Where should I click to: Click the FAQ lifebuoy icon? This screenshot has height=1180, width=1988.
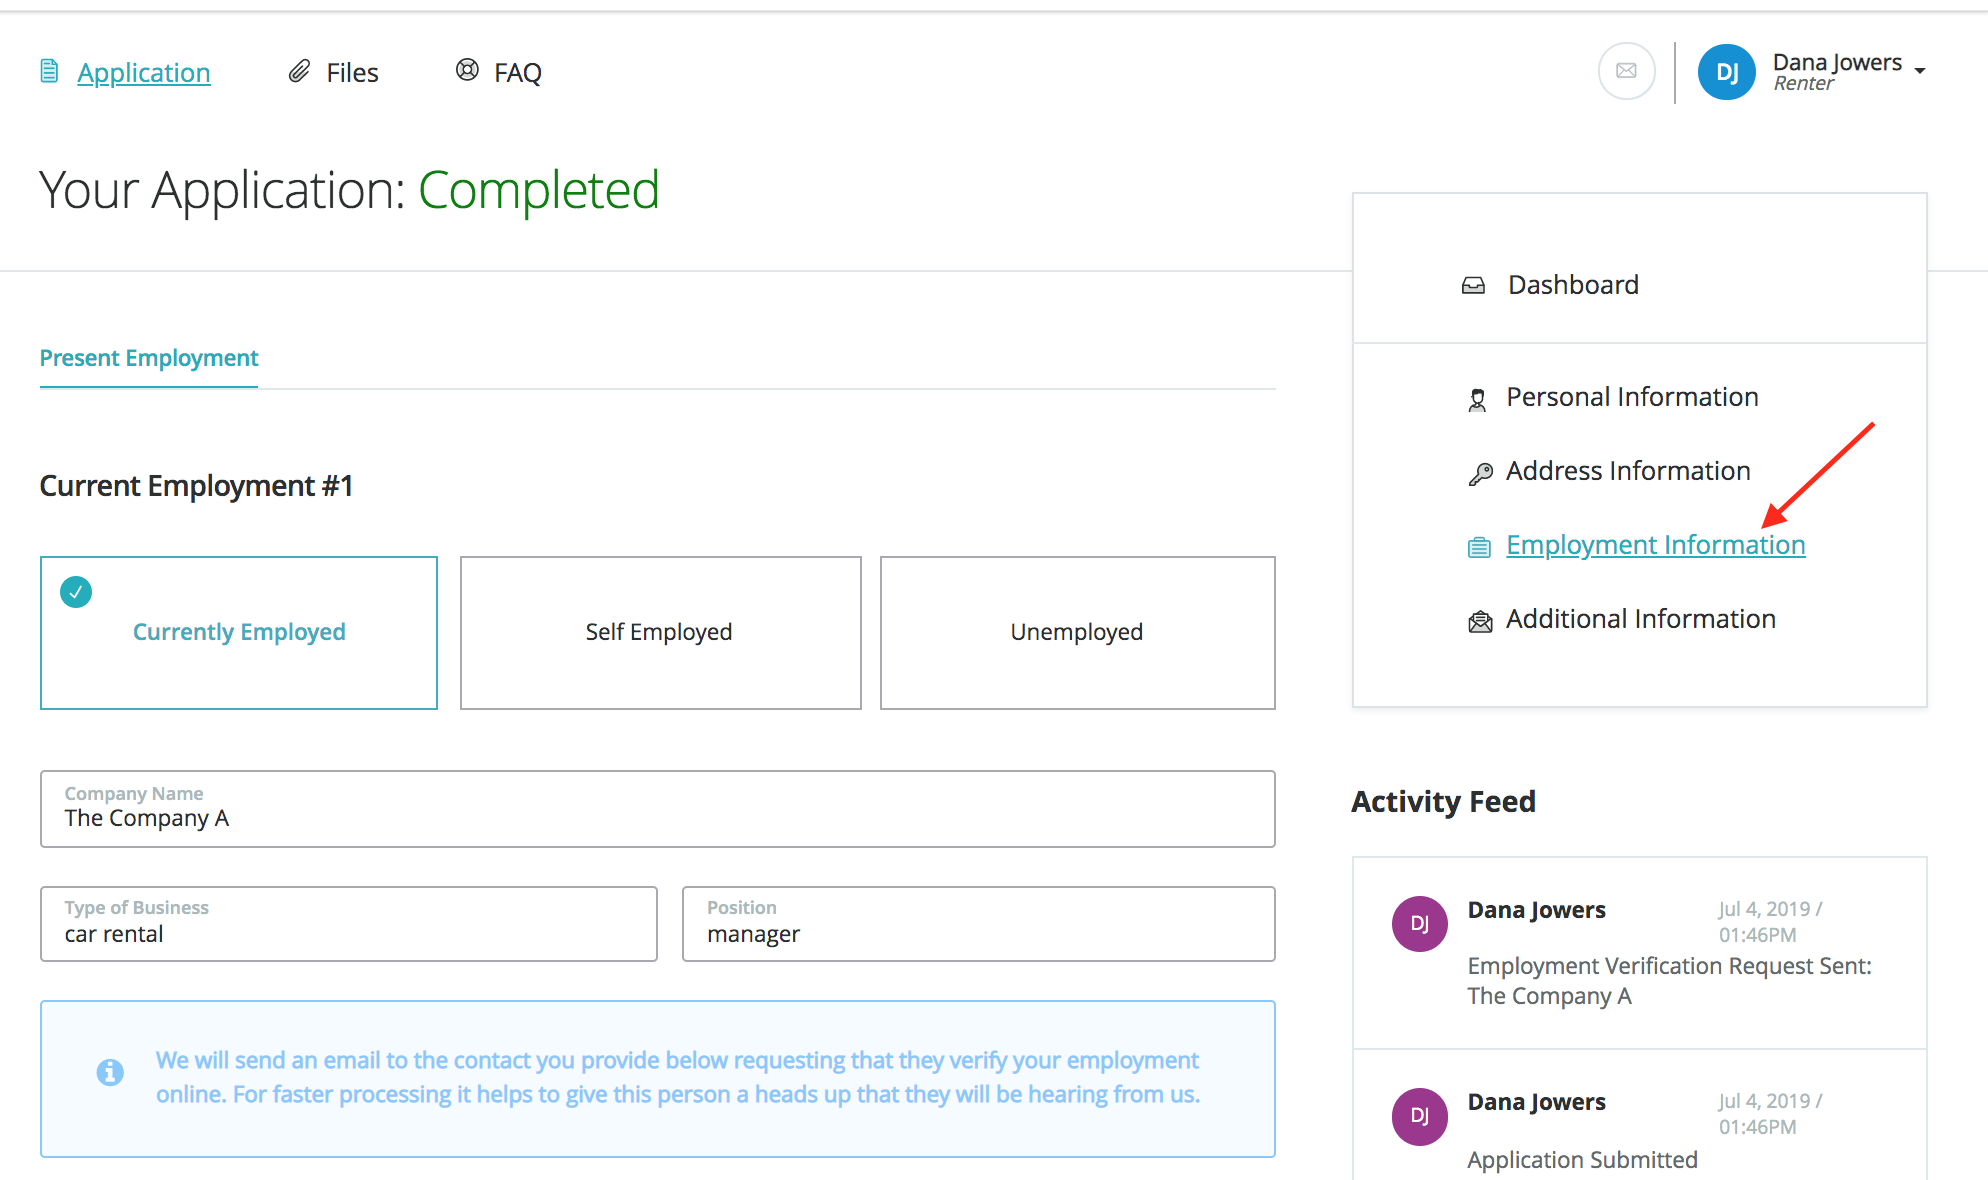(467, 70)
